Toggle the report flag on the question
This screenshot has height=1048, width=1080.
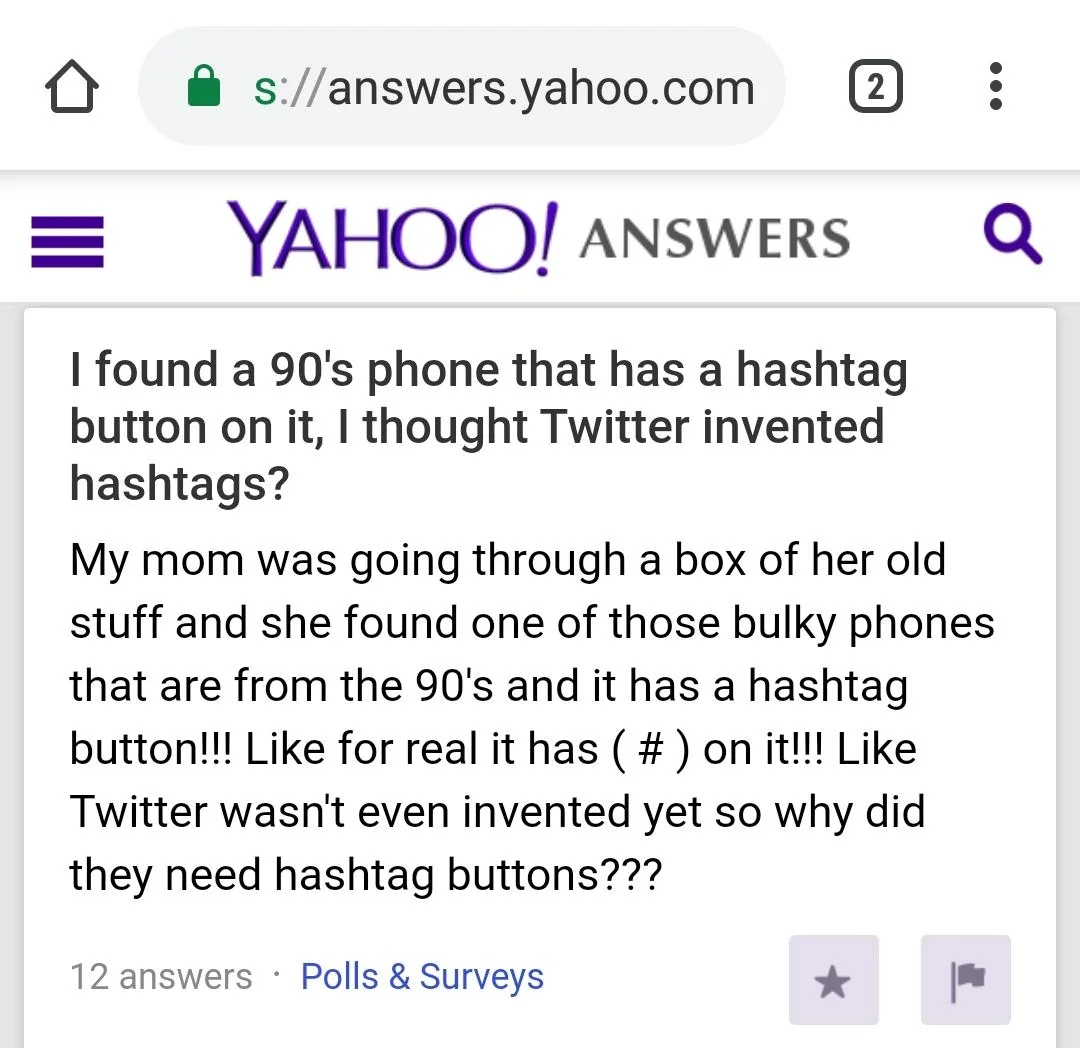tap(965, 980)
